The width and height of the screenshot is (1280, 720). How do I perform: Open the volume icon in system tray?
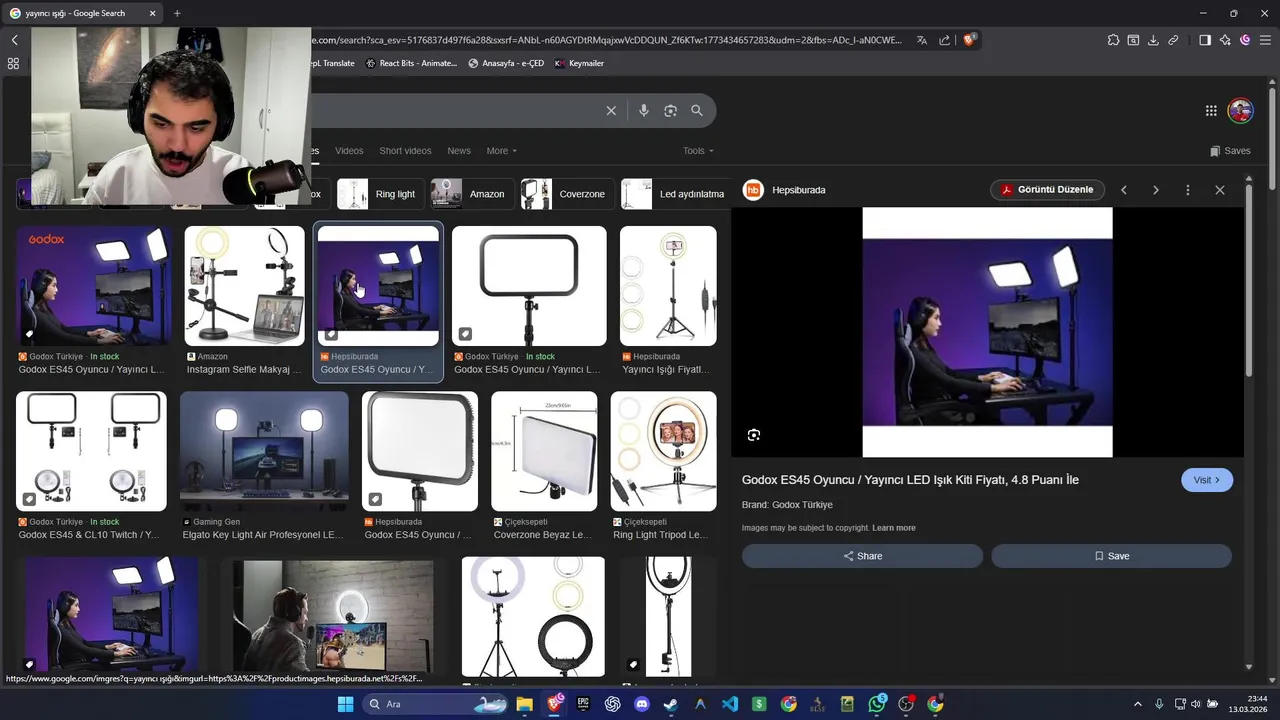[x=1196, y=704]
